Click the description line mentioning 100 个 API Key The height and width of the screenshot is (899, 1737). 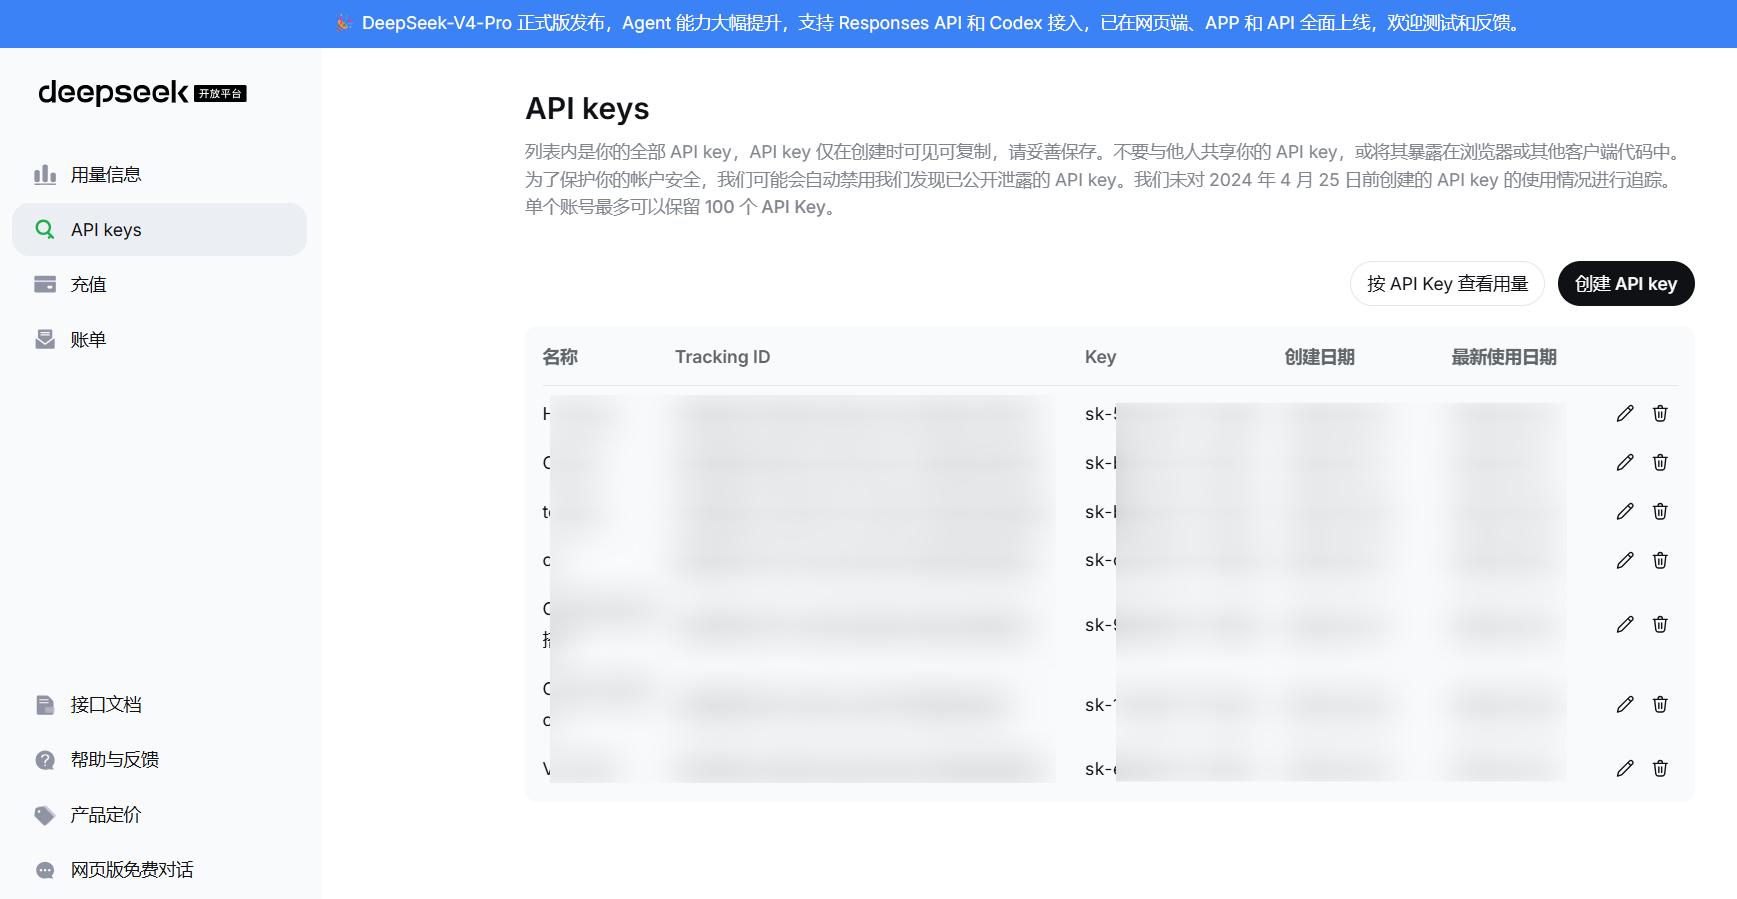click(x=683, y=207)
